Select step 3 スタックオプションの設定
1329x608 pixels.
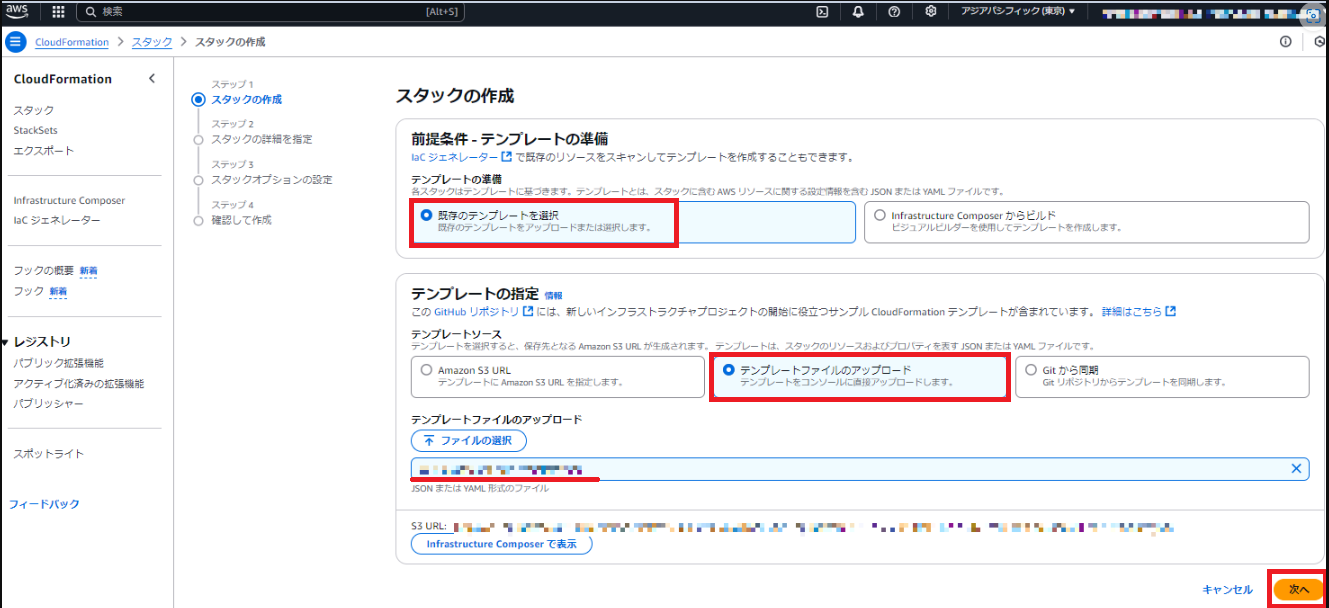[x=272, y=180]
